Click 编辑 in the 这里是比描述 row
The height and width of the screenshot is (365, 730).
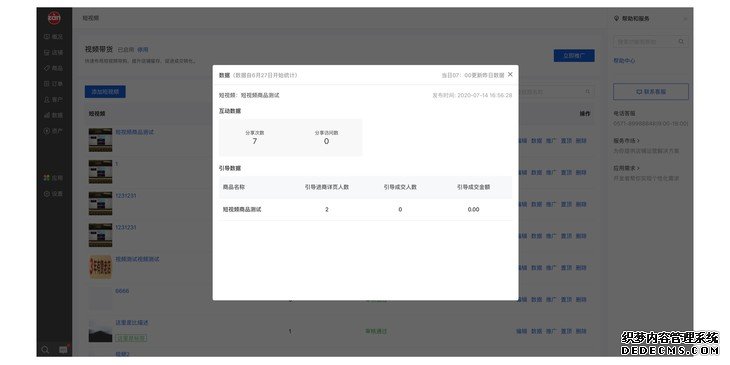521,331
